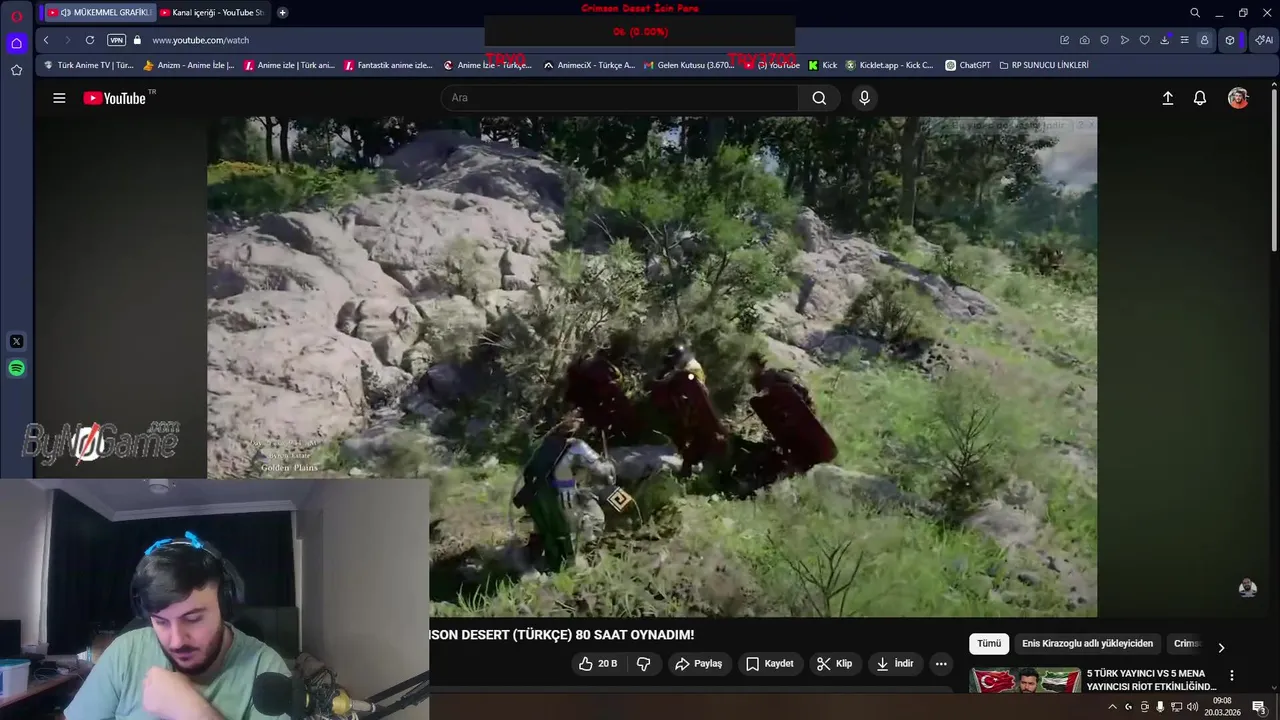1280x720 pixels.
Task: Click the YouTube search field Ara
Action: (x=619, y=98)
